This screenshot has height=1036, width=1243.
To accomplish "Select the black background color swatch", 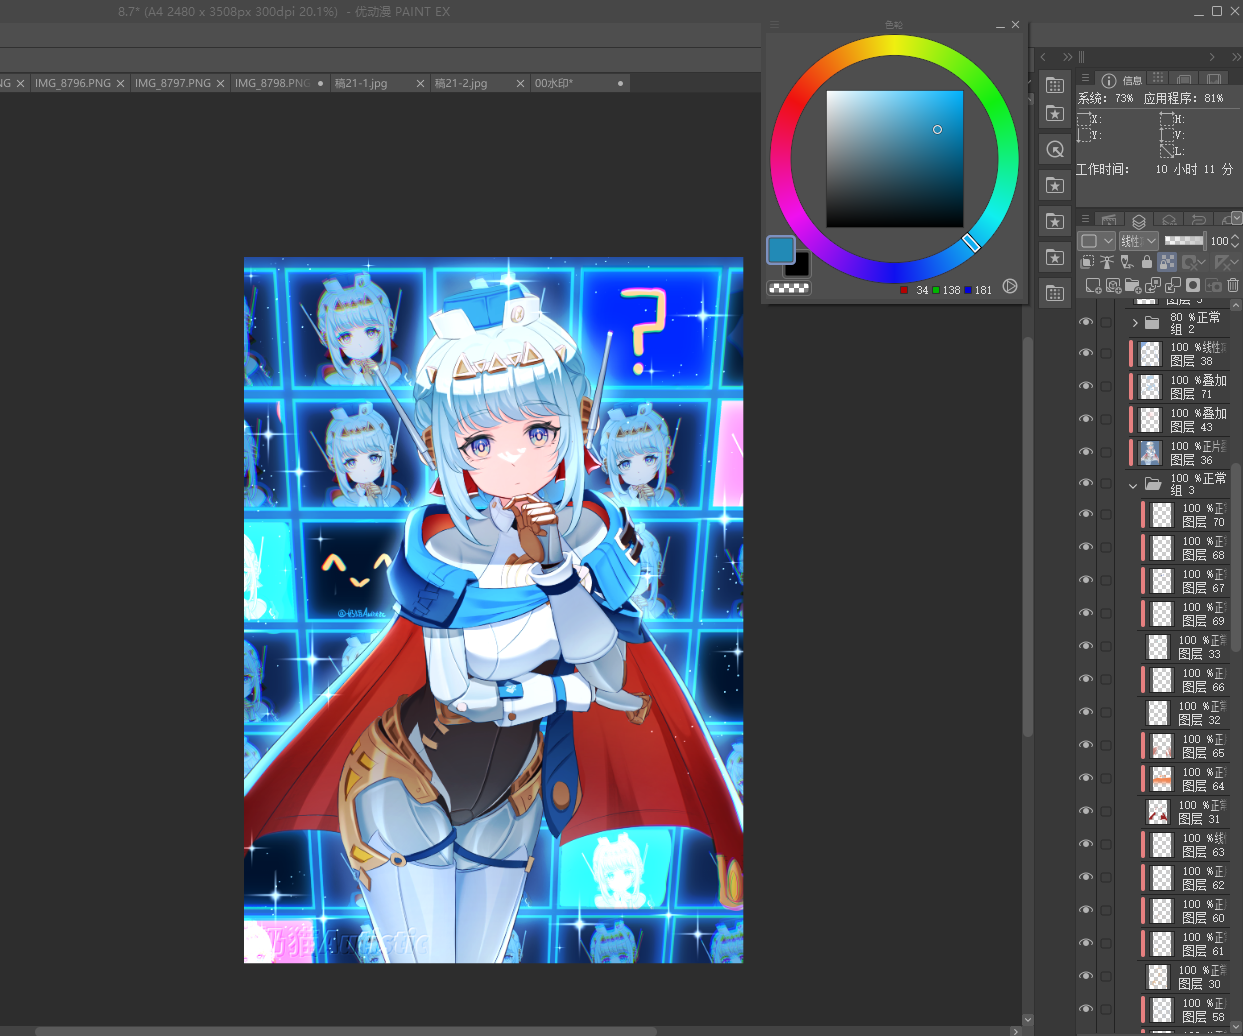I will (799, 266).
